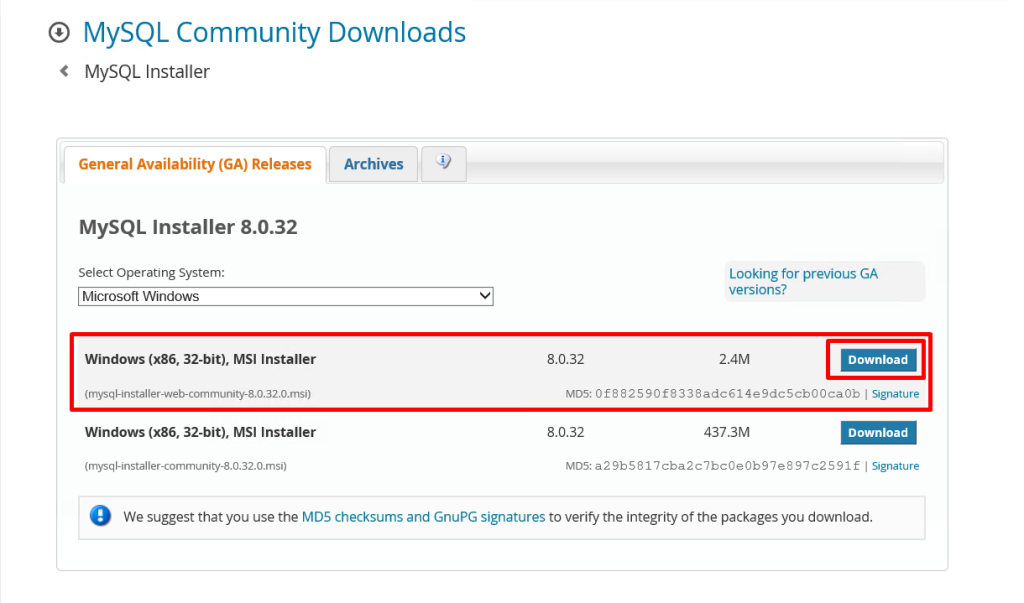This screenshot has width=1024, height=603.
Task: Download the 2.4M web community installer
Action: 878,359
